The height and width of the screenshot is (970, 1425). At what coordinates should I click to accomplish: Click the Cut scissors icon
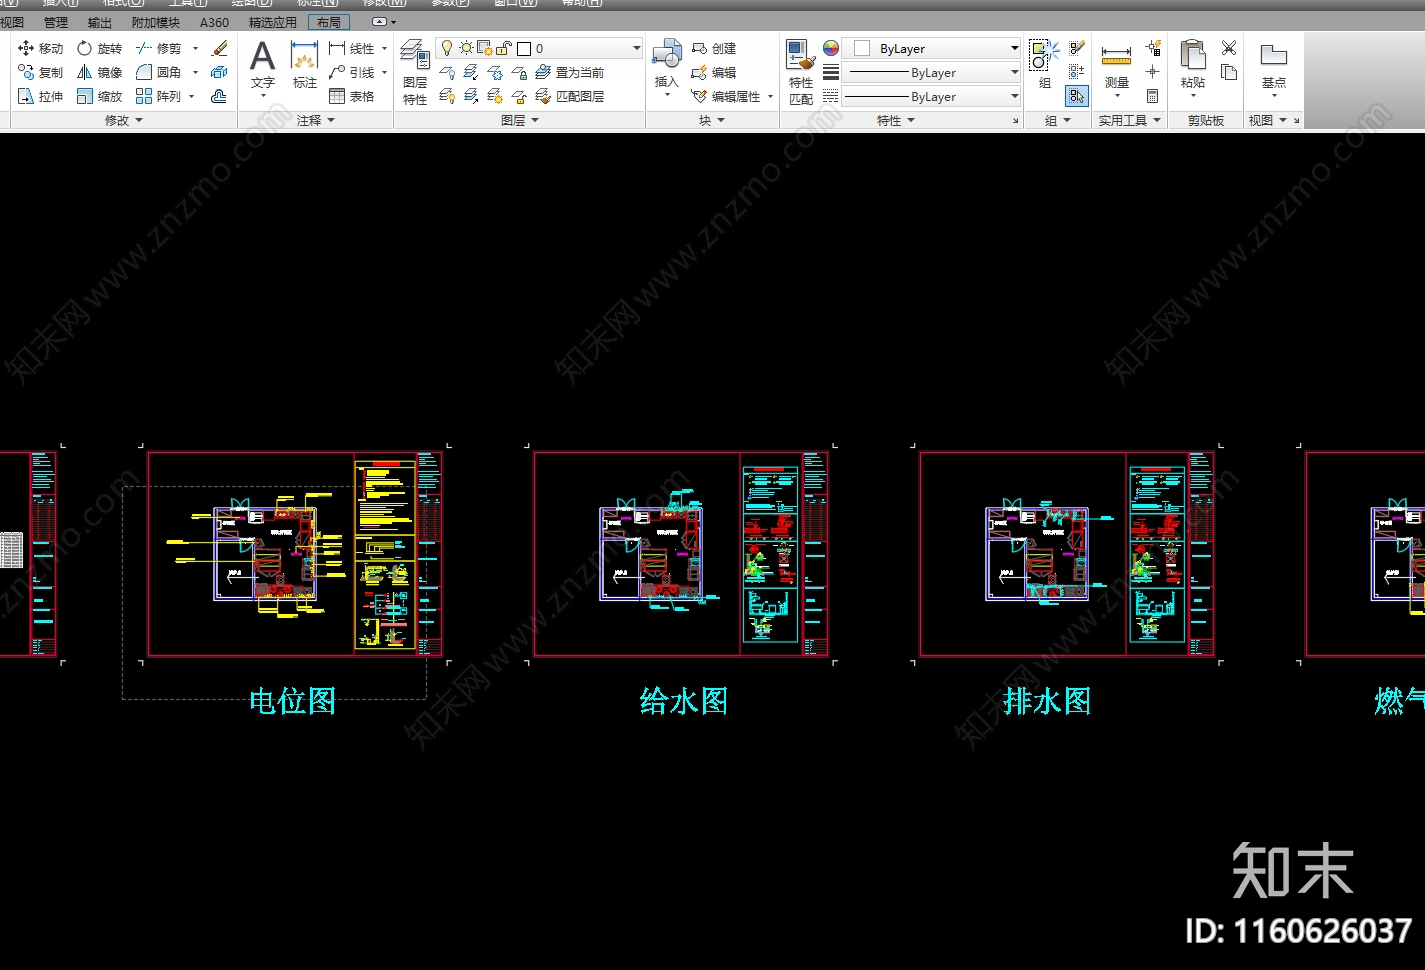(1229, 48)
